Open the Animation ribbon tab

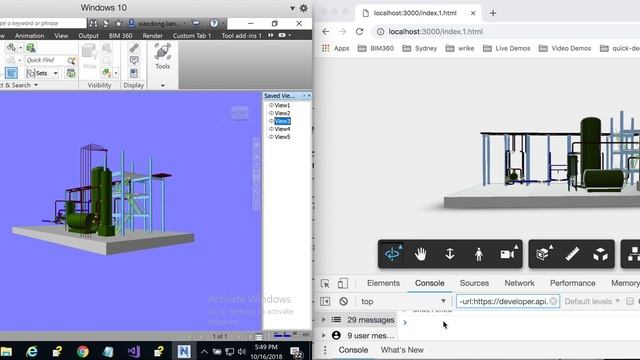pos(29,36)
